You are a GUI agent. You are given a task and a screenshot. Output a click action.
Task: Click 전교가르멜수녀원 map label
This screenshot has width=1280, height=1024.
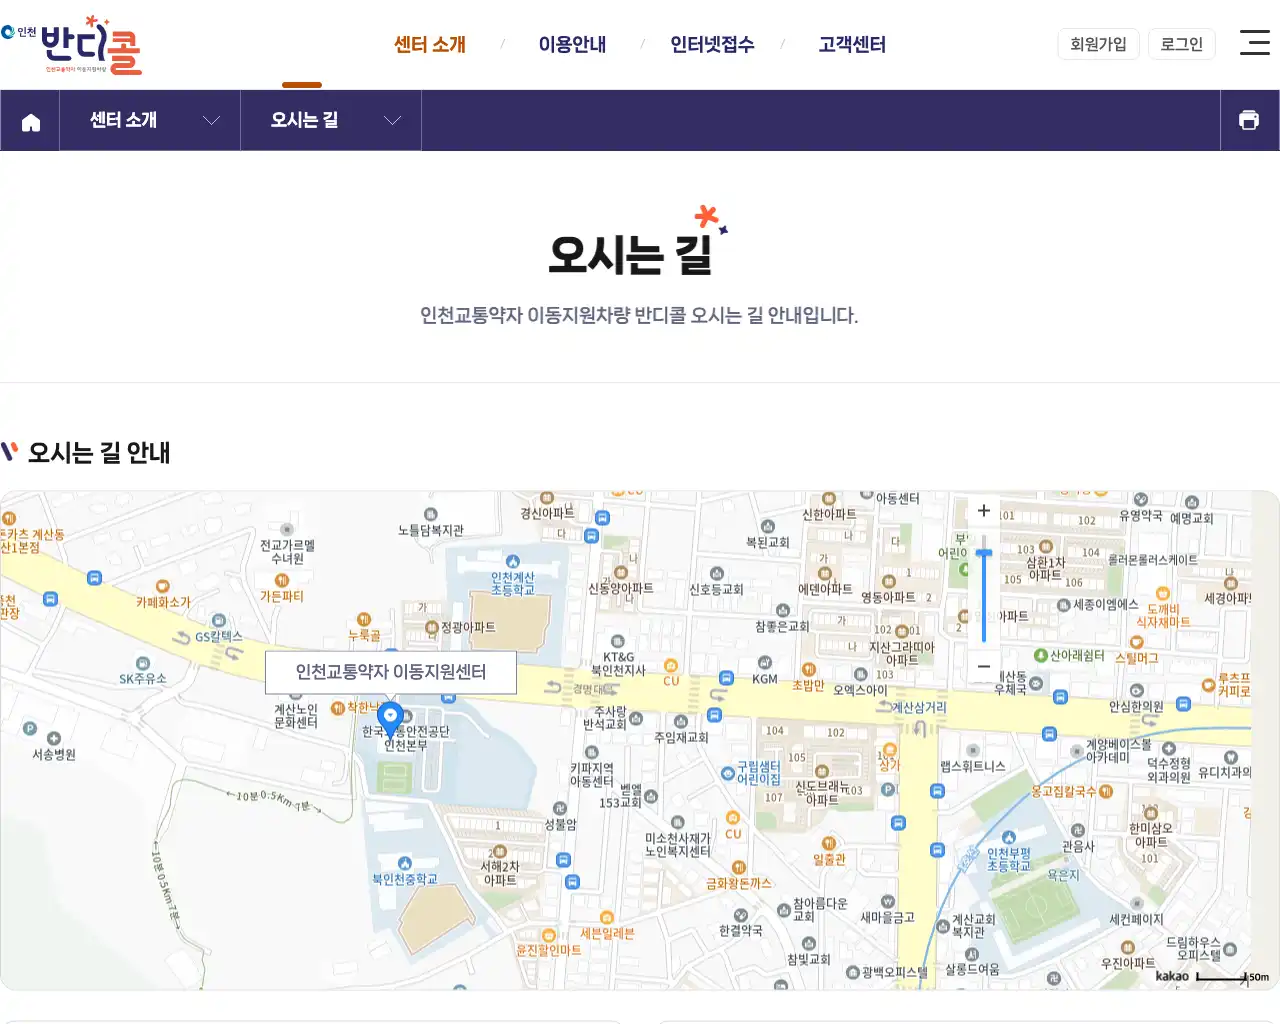coord(288,552)
